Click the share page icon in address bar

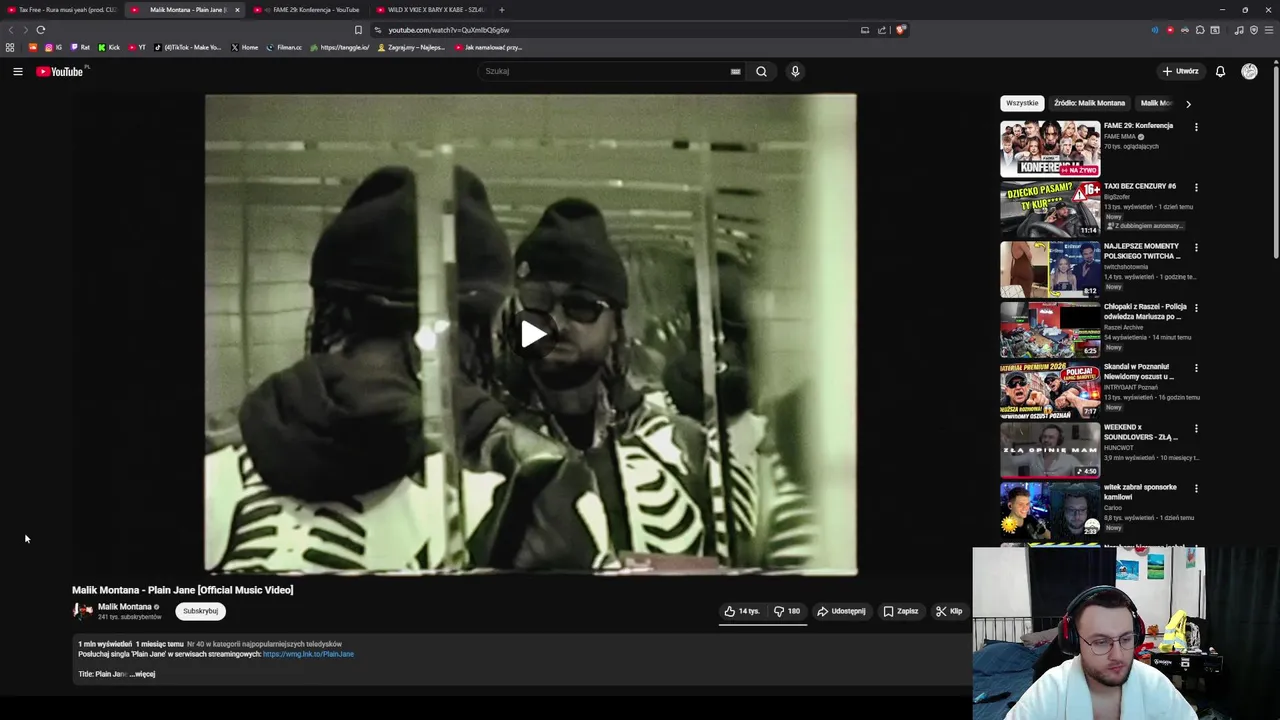tap(882, 30)
